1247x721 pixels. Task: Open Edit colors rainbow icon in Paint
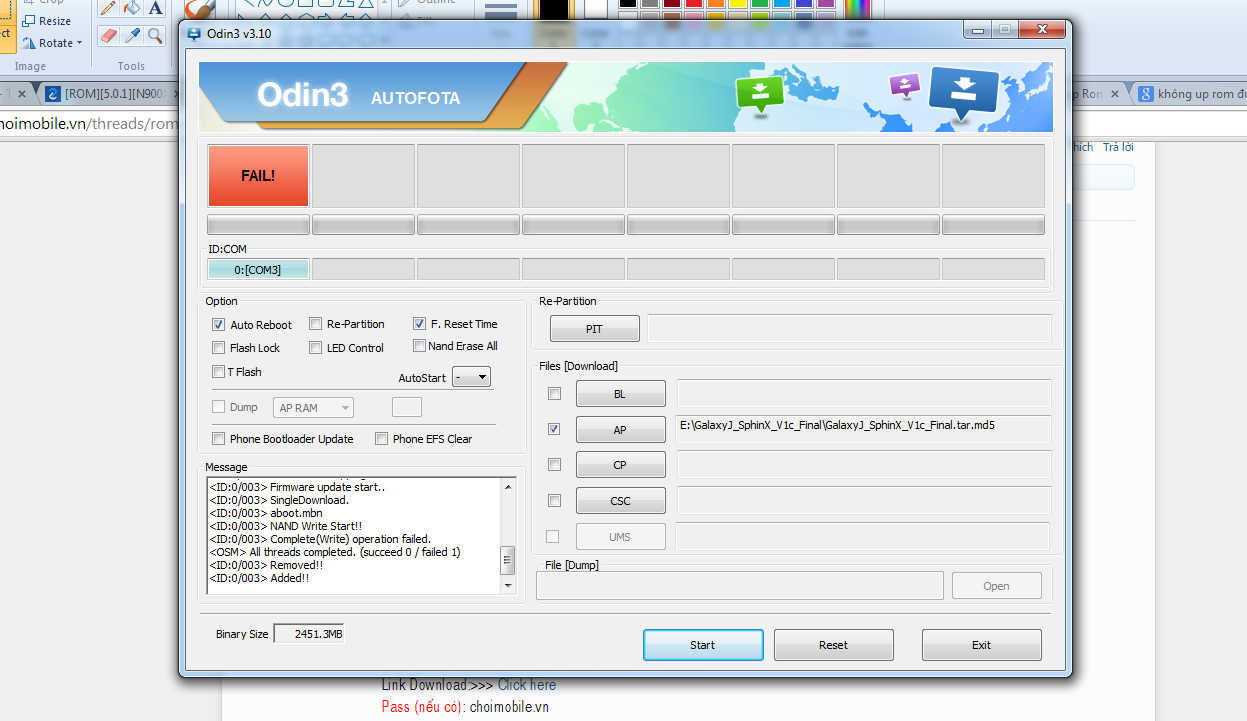point(857,8)
